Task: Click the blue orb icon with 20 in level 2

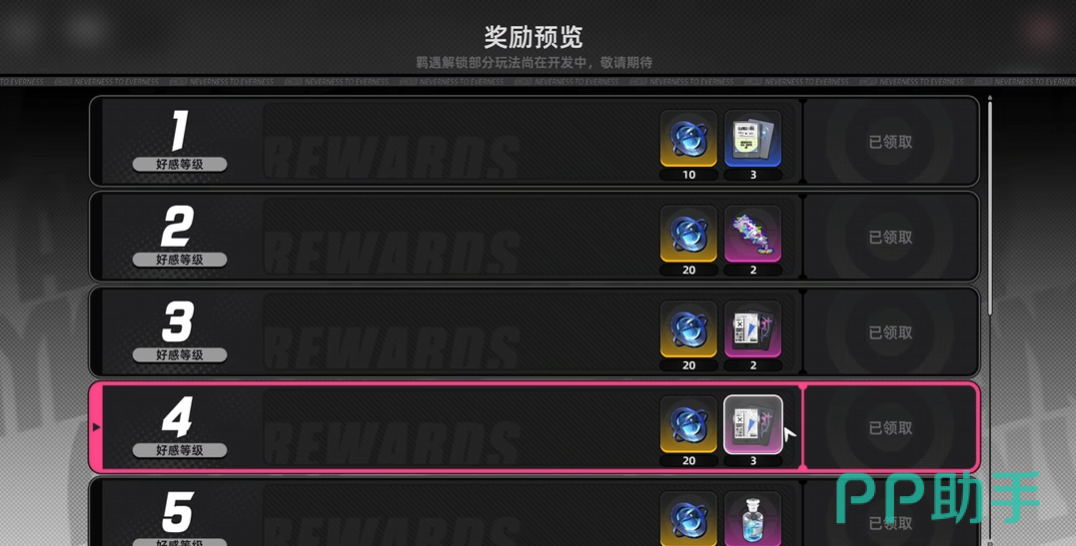Action: [x=688, y=234]
